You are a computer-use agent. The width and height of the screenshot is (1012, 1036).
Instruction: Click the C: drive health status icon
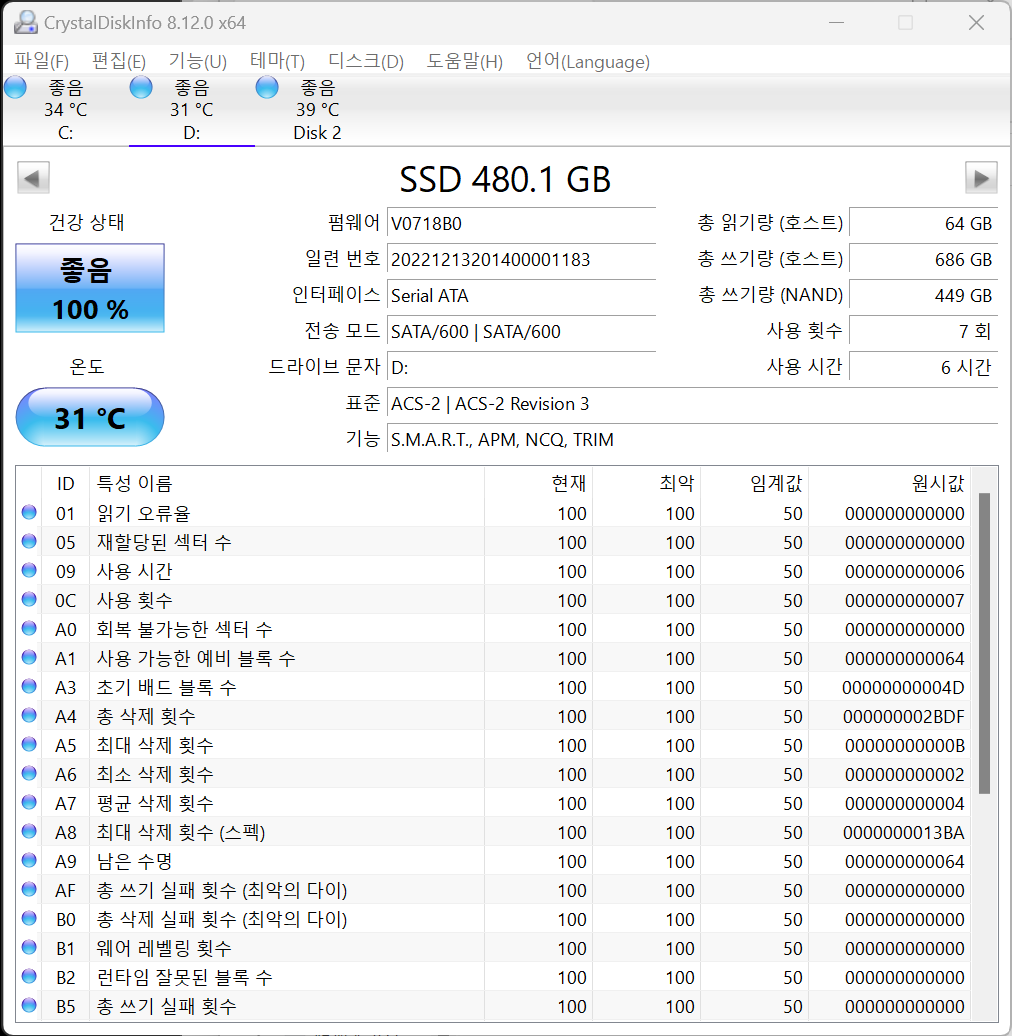pos(15,87)
